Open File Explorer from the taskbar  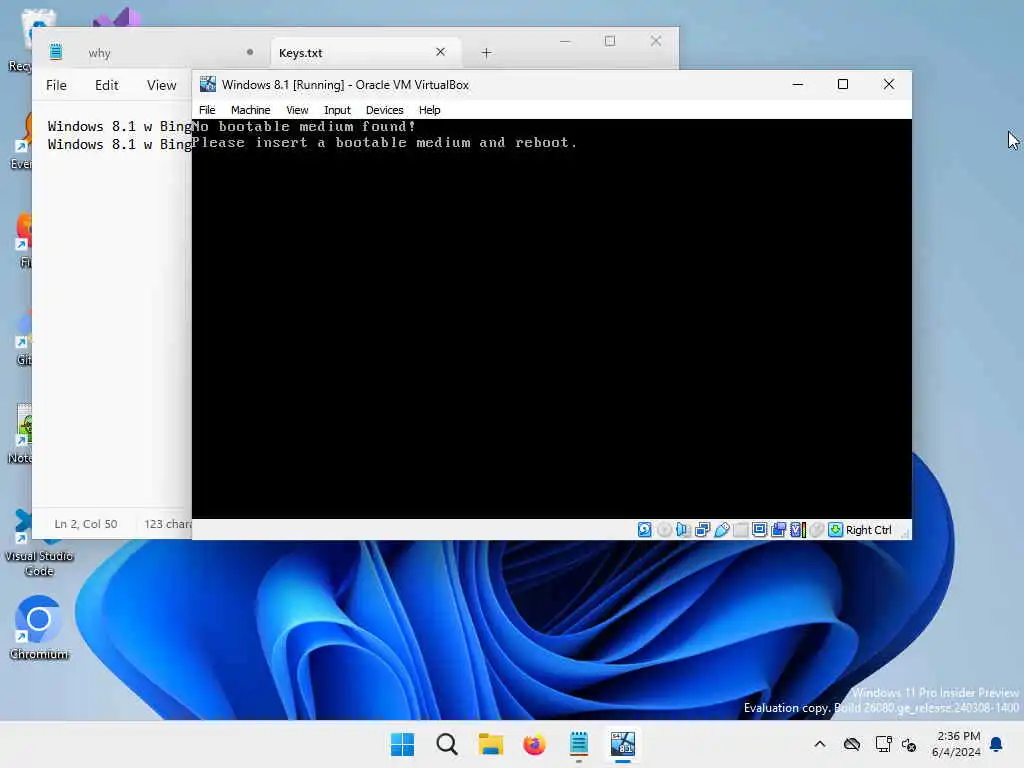point(490,744)
